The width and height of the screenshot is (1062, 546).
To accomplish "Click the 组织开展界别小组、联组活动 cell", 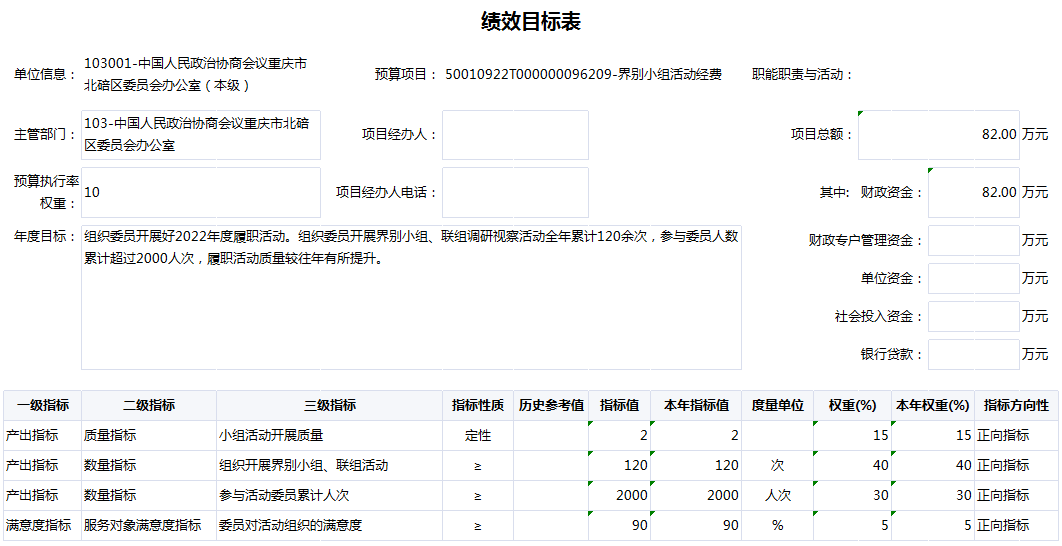I will pos(330,466).
